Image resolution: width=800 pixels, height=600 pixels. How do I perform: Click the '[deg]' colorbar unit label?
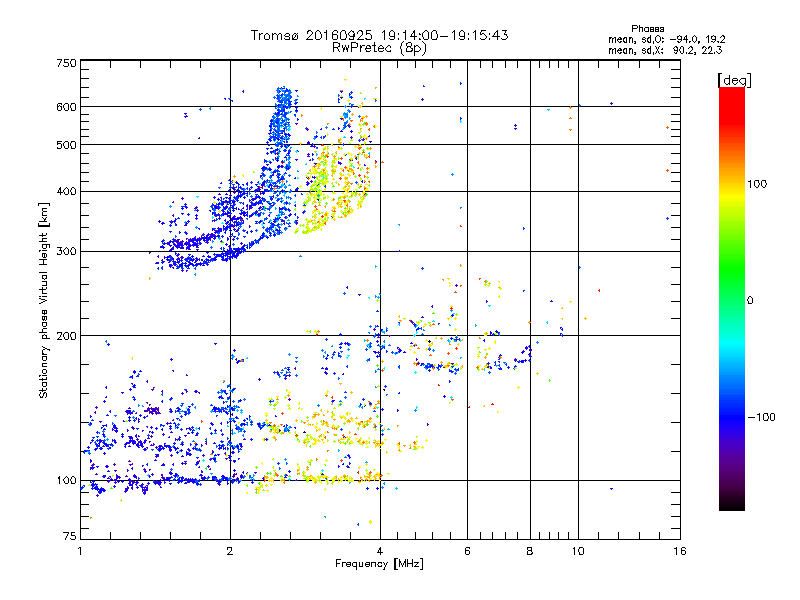click(734, 80)
